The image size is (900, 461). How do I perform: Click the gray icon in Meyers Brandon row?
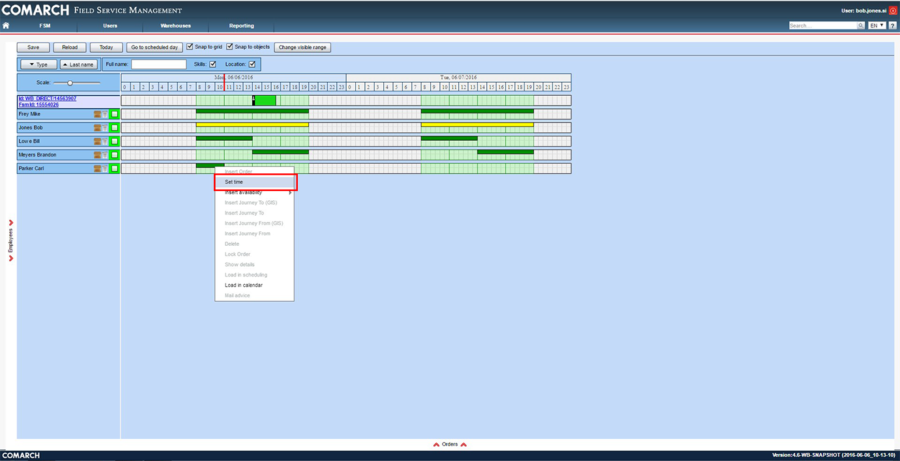(105, 155)
